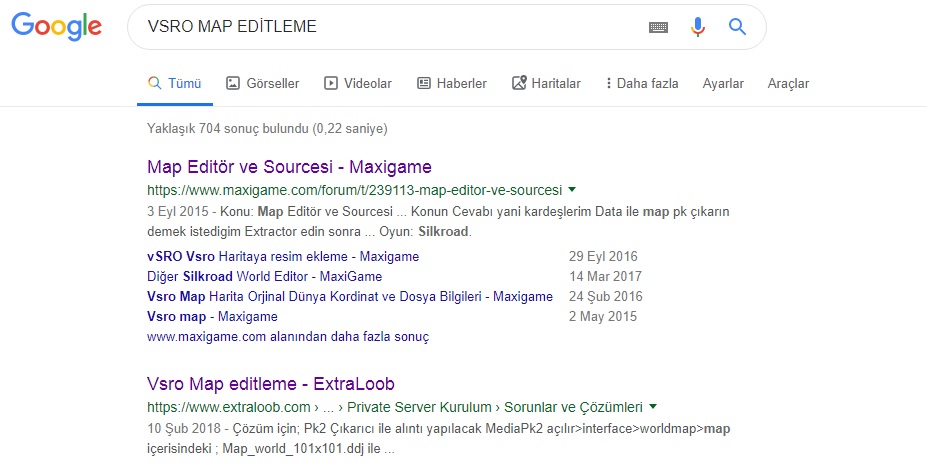Open result Vsro Map editleme - ExtraLoob
The height and width of the screenshot is (473, 927).
[x=271, y=384]
